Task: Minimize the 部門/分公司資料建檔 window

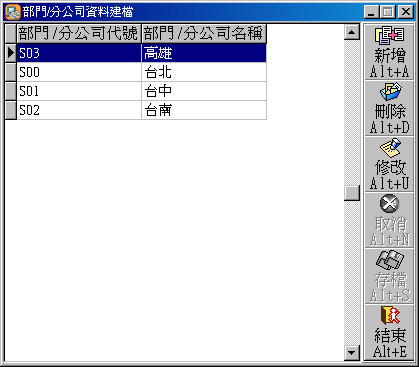Action: (372, 12)
